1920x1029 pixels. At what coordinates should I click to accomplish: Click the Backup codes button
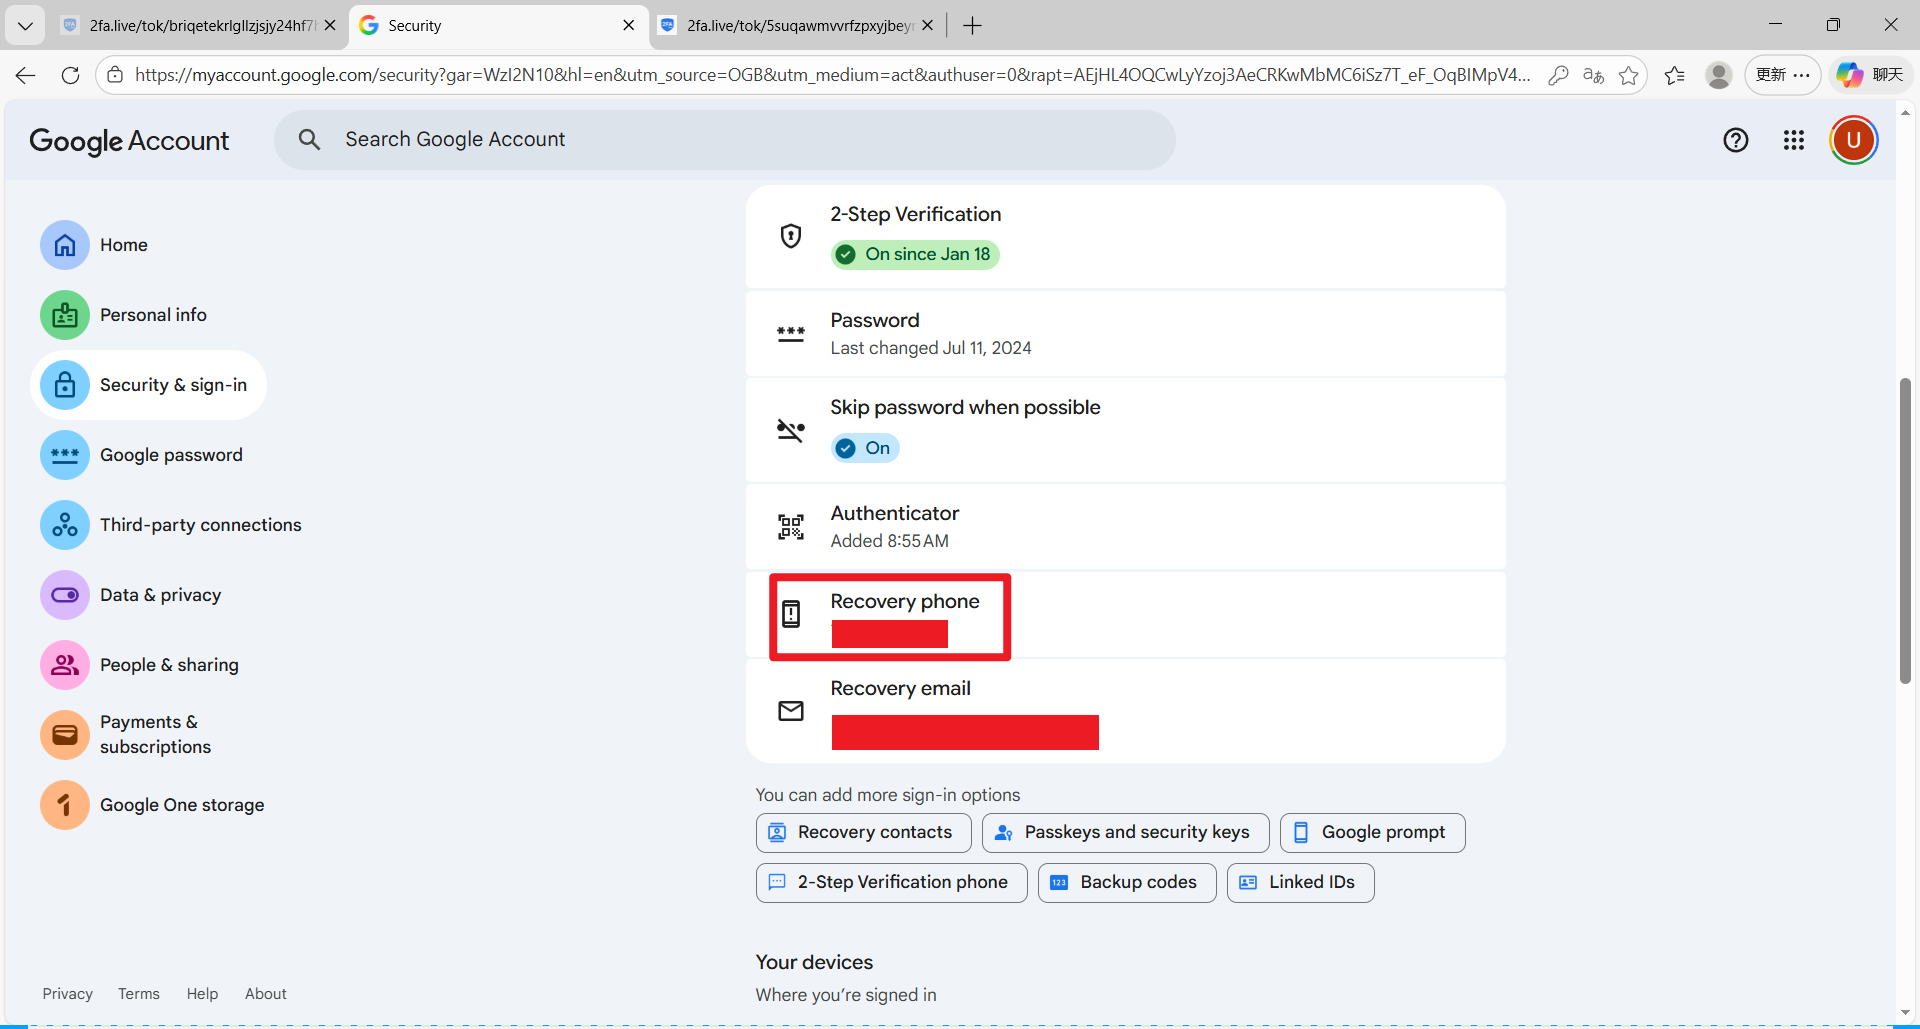(x=1126, y=882)
